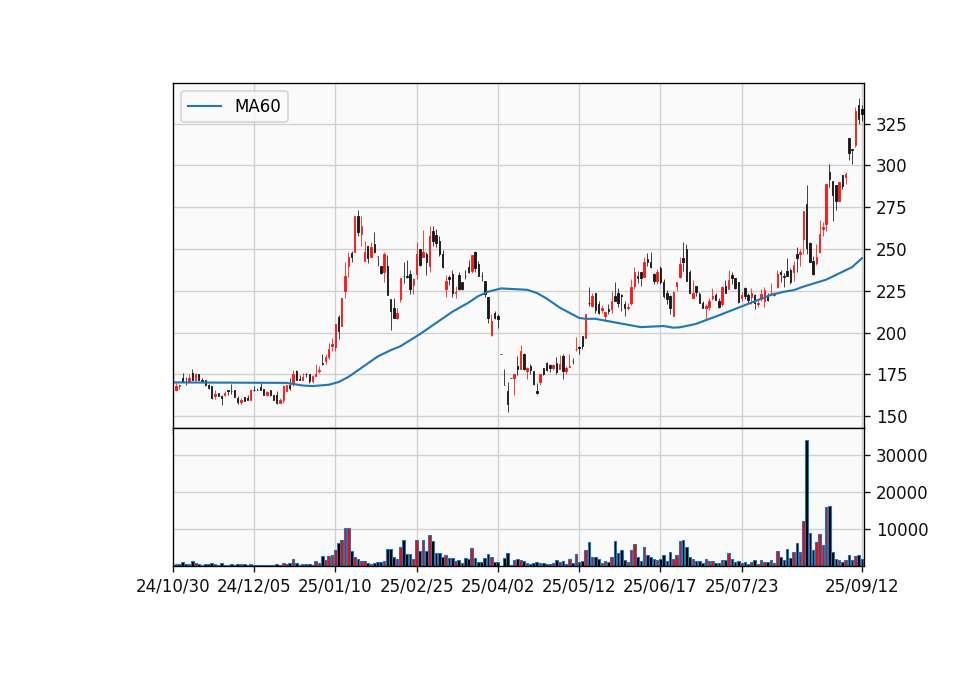The height and width of the screenshot is (690, 960).
Task: Click the 275 price axis label
Action: click(891, 208)
